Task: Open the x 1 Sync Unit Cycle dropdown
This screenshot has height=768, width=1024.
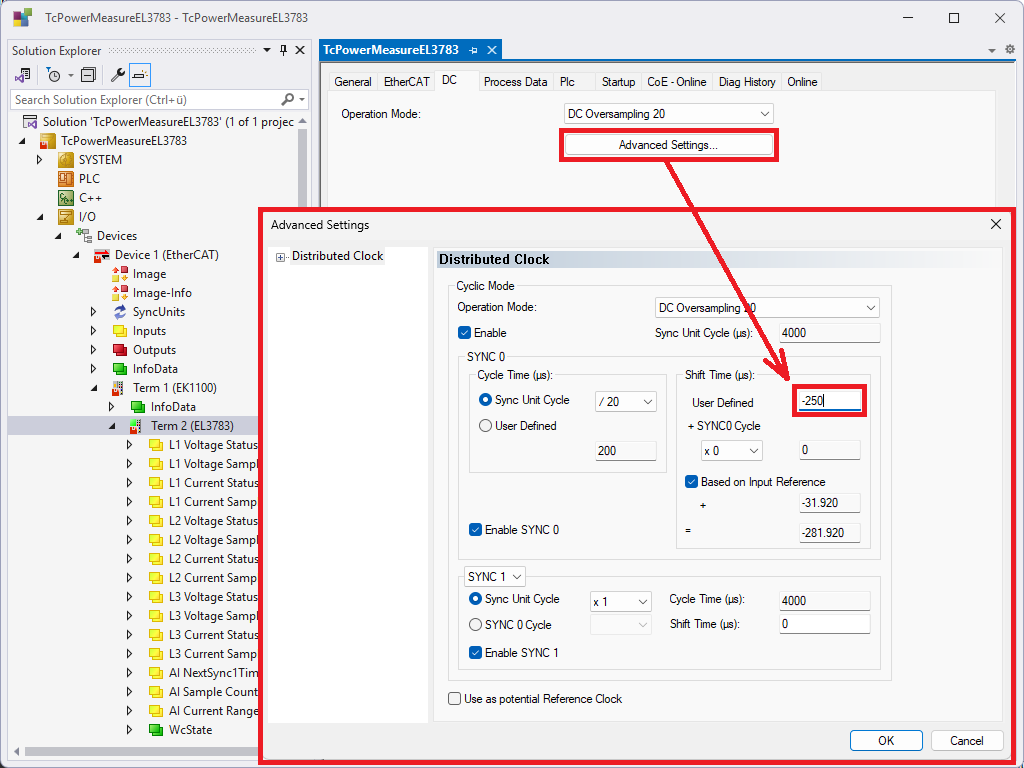Action: tap(620, 601)
